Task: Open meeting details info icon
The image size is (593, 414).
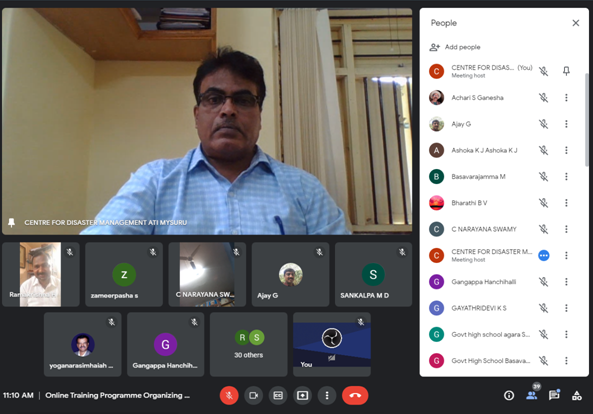Action: click(509, 395)
